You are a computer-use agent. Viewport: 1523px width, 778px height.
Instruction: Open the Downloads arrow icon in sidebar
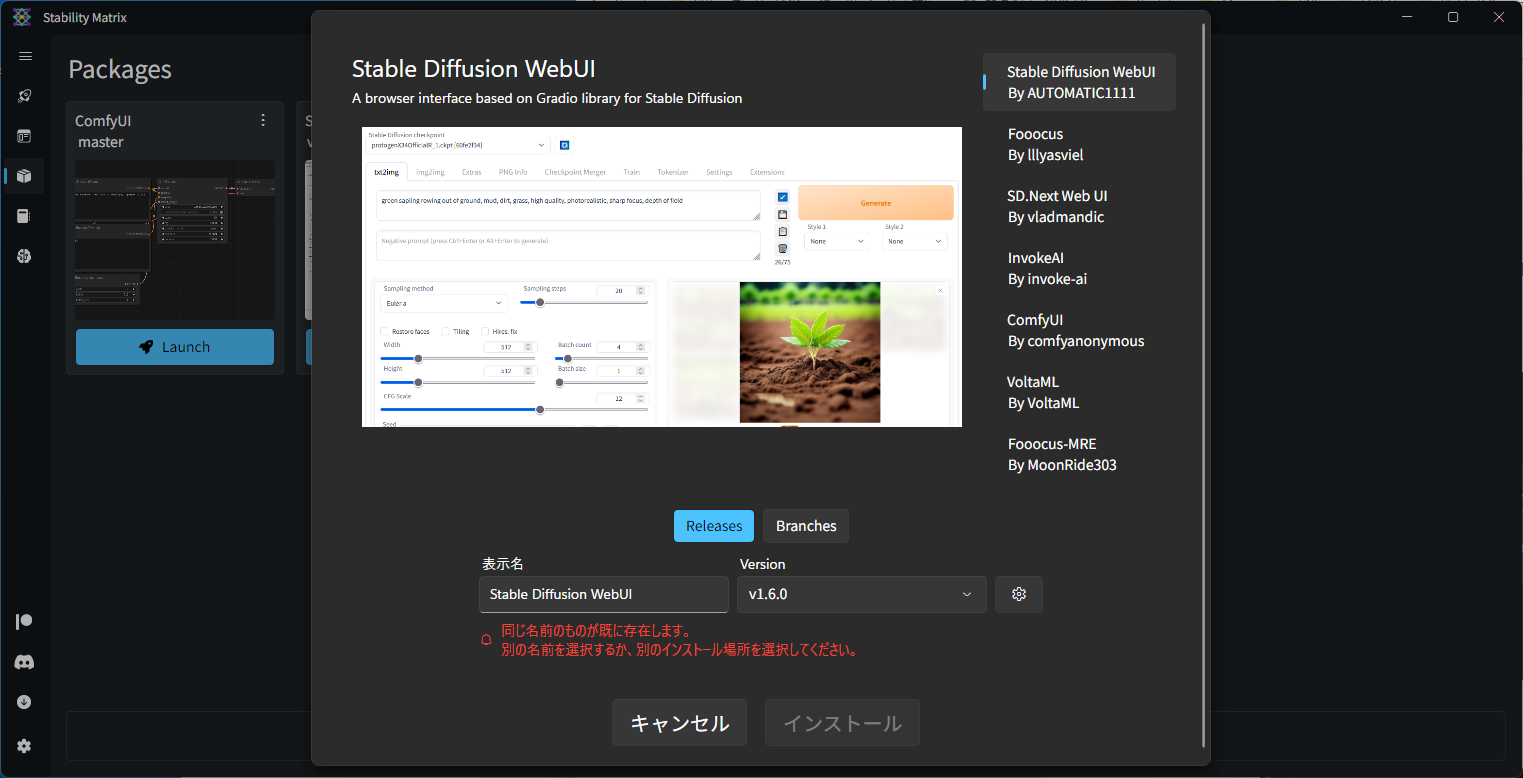pos(25,702)
